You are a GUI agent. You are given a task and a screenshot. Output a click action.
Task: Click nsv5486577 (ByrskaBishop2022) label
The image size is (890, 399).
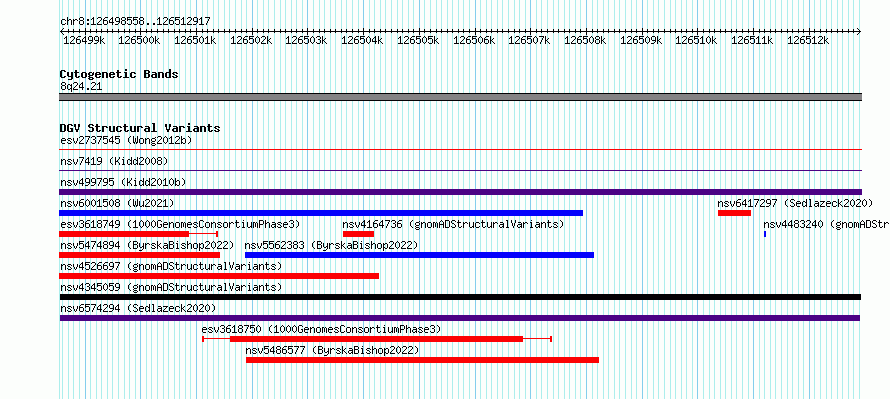click(332, 350)
